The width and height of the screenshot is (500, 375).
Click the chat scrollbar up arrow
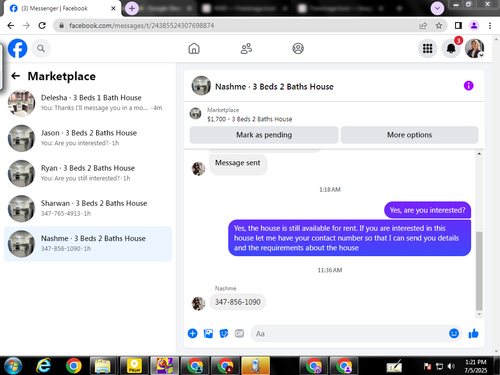click(x=479, y=154)
